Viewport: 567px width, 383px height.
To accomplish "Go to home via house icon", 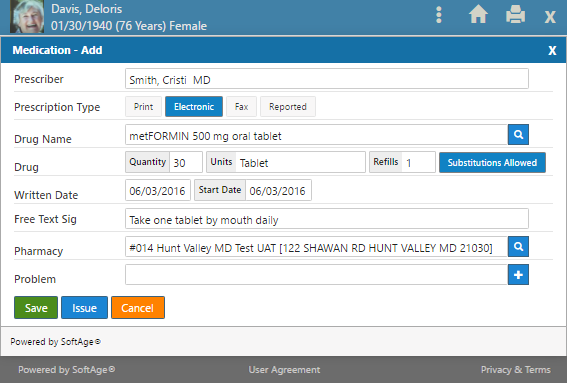I will tap(478, 15).
